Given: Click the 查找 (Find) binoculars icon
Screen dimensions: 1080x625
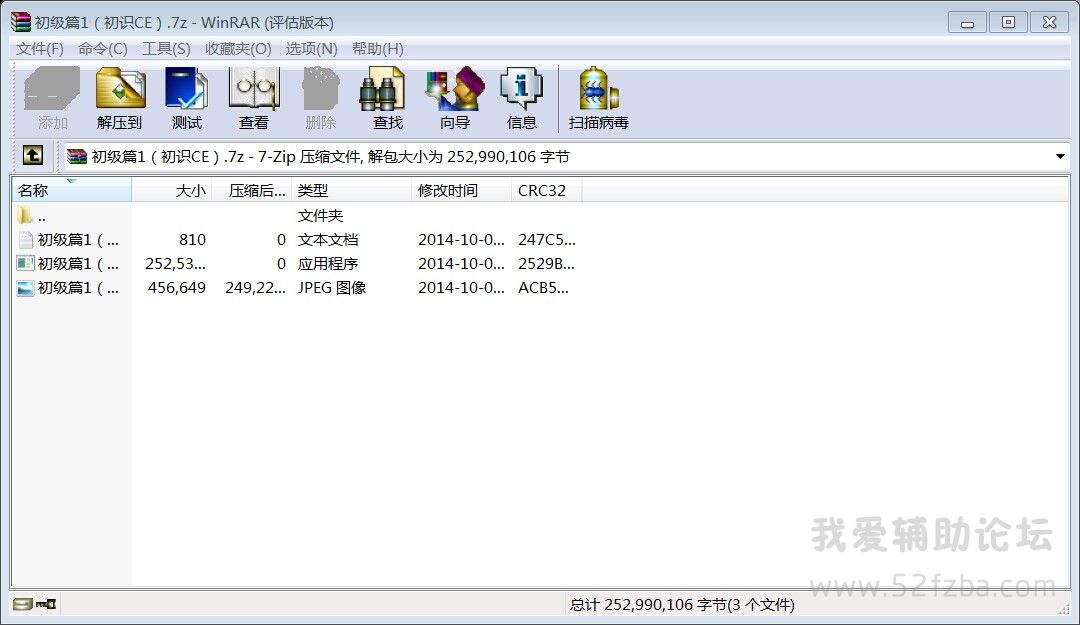Looking at the screenshot, I should (x=382, y=88).
